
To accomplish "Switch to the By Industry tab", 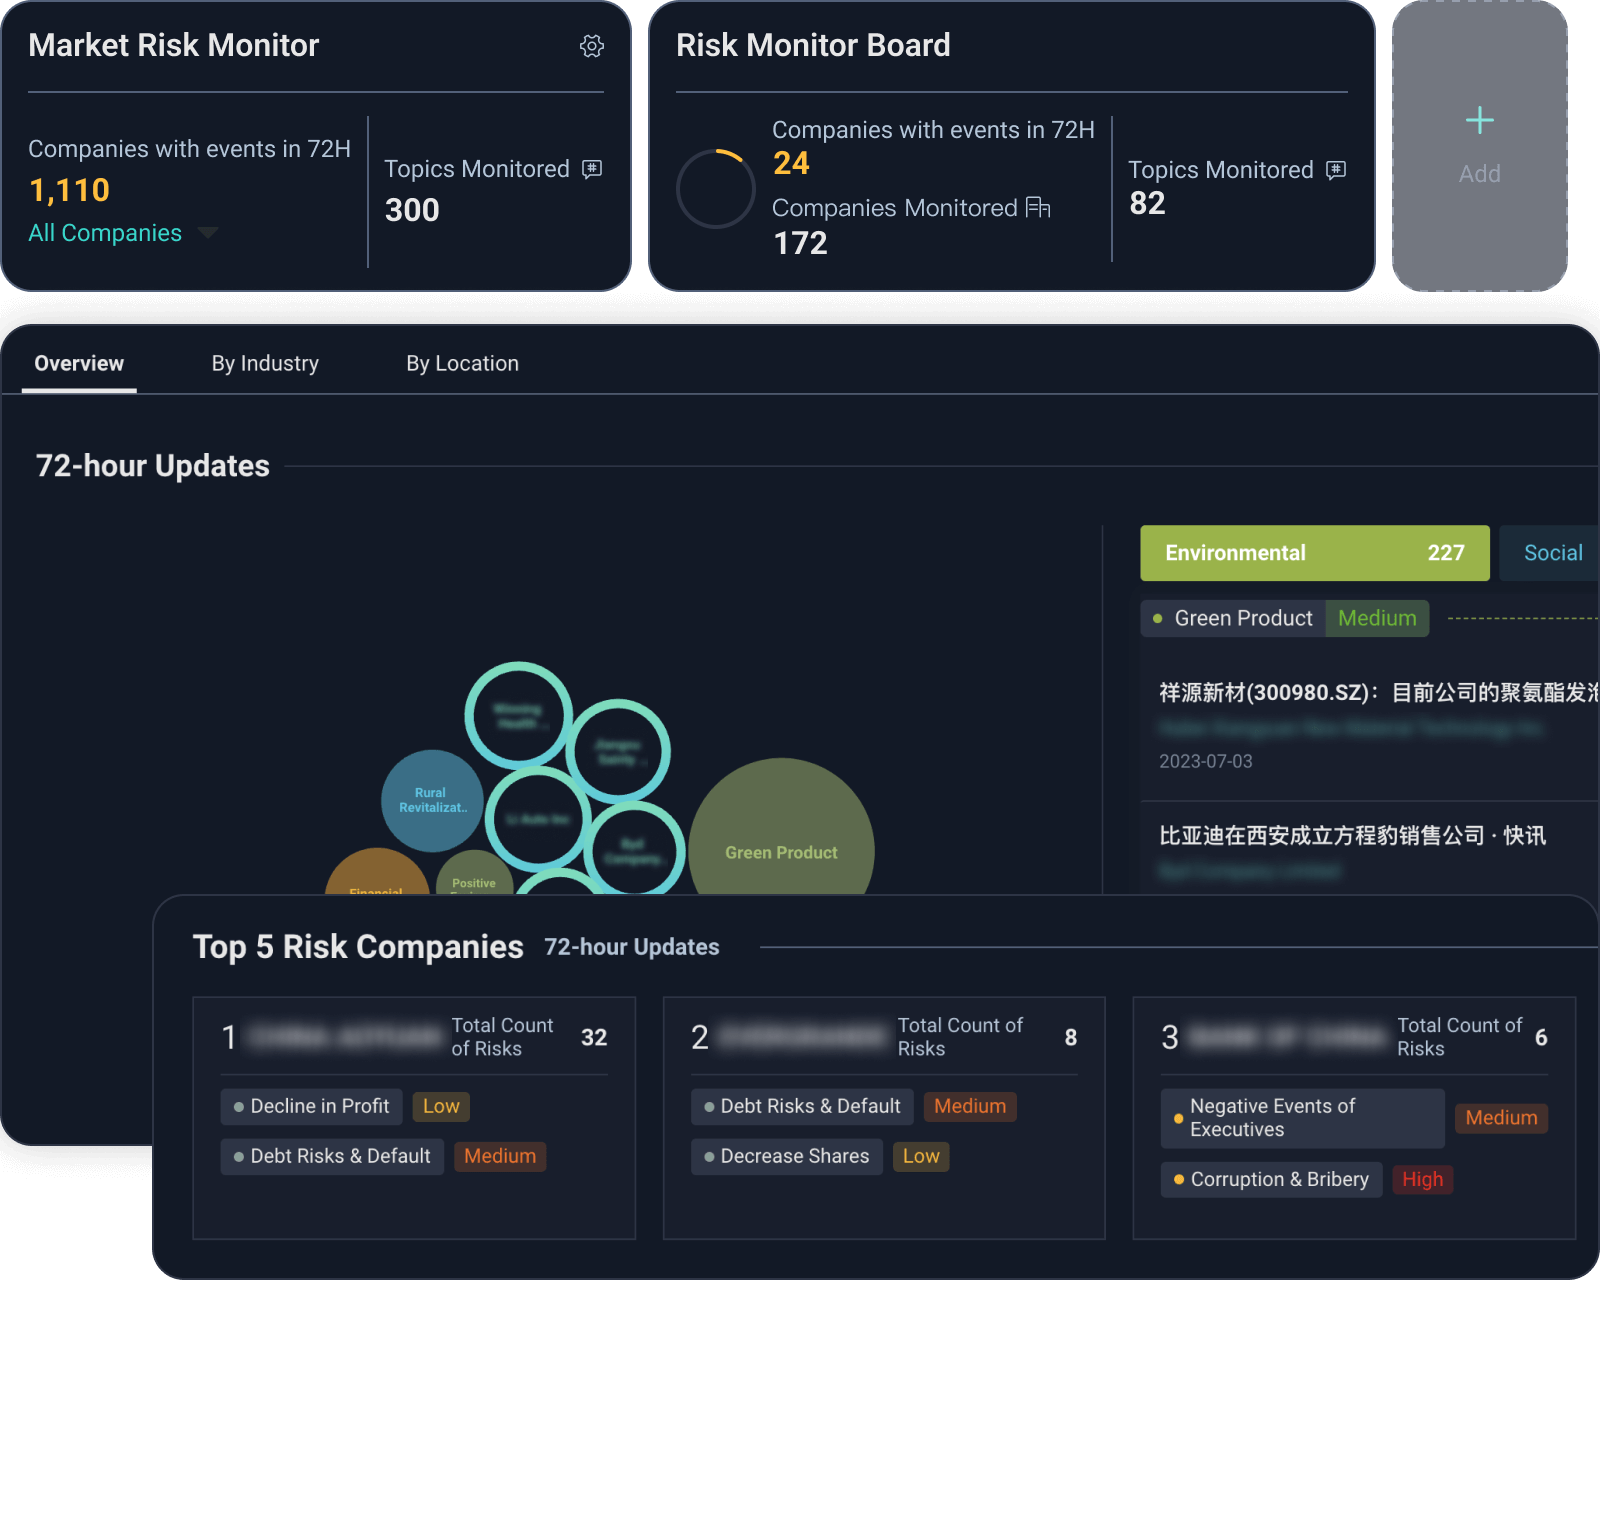I will [265, 364].
